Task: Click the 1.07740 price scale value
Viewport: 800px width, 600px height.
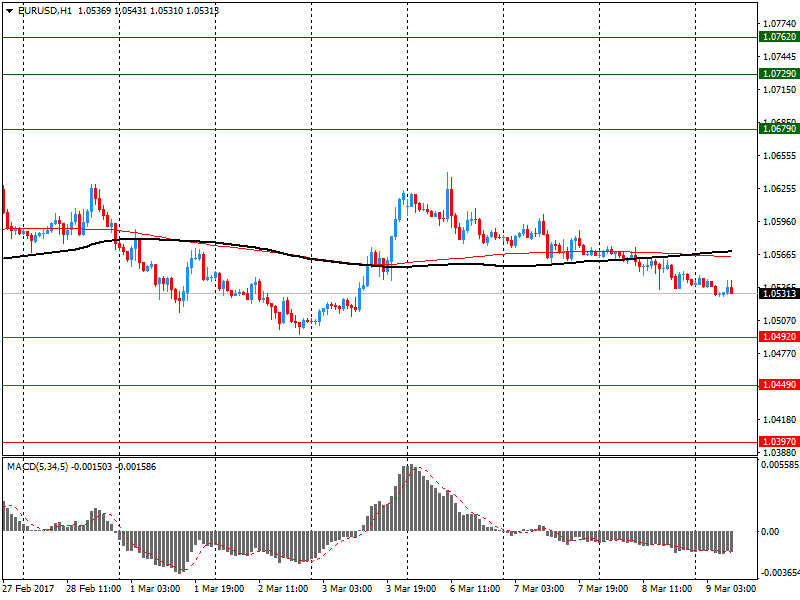Action: tap(779, 23)
